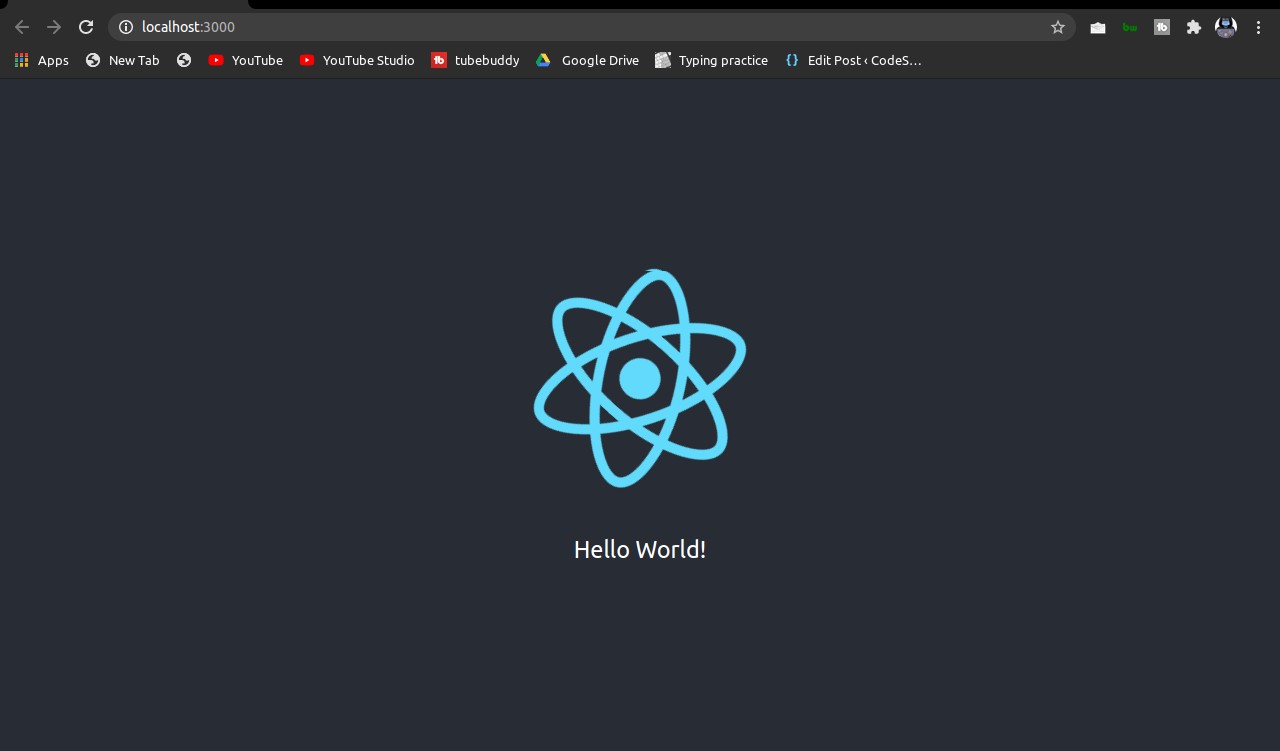
Task: Open the tubebuddy bookmark
Action: coord(476,60)
